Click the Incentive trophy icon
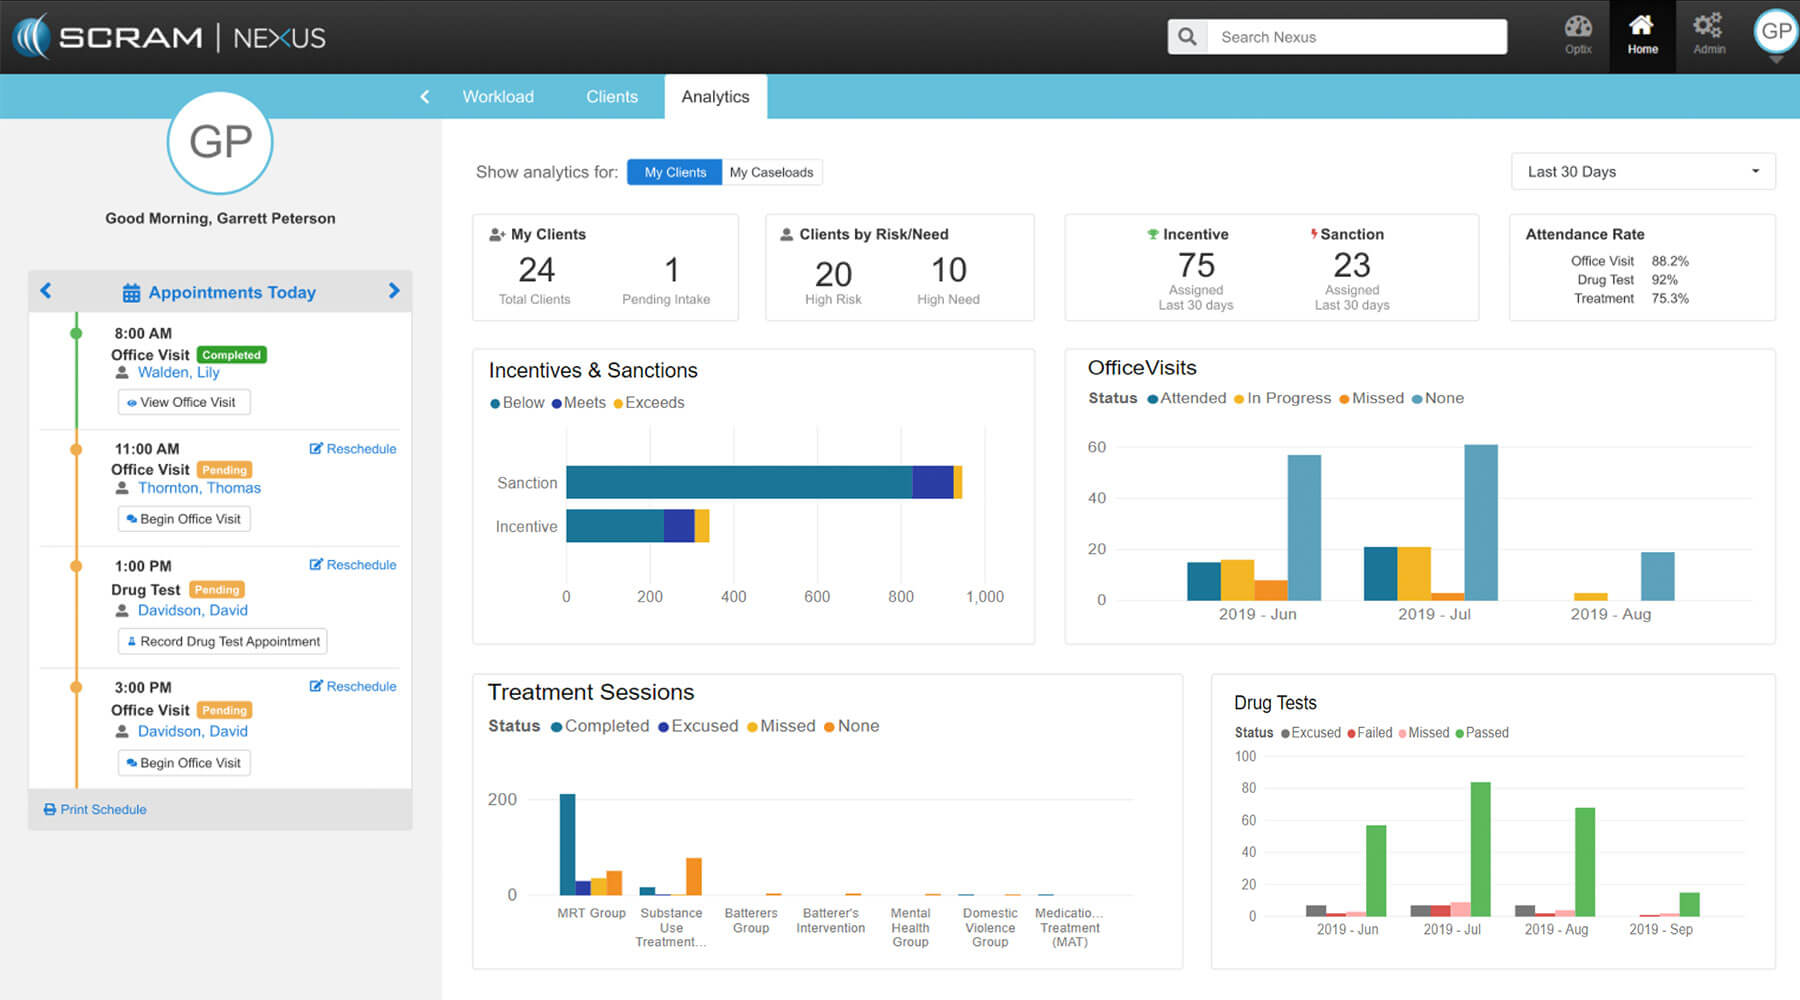This screenshot has width=1800, height=1000. click(x=1153, y=234)
